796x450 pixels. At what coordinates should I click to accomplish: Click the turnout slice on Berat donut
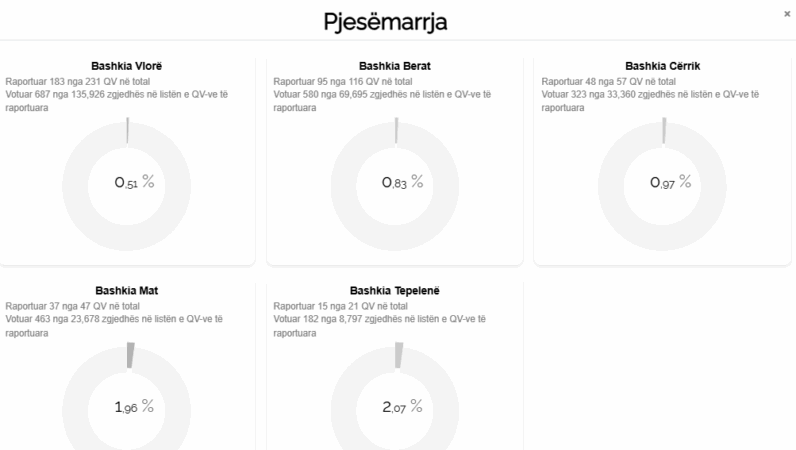[396, 131]
